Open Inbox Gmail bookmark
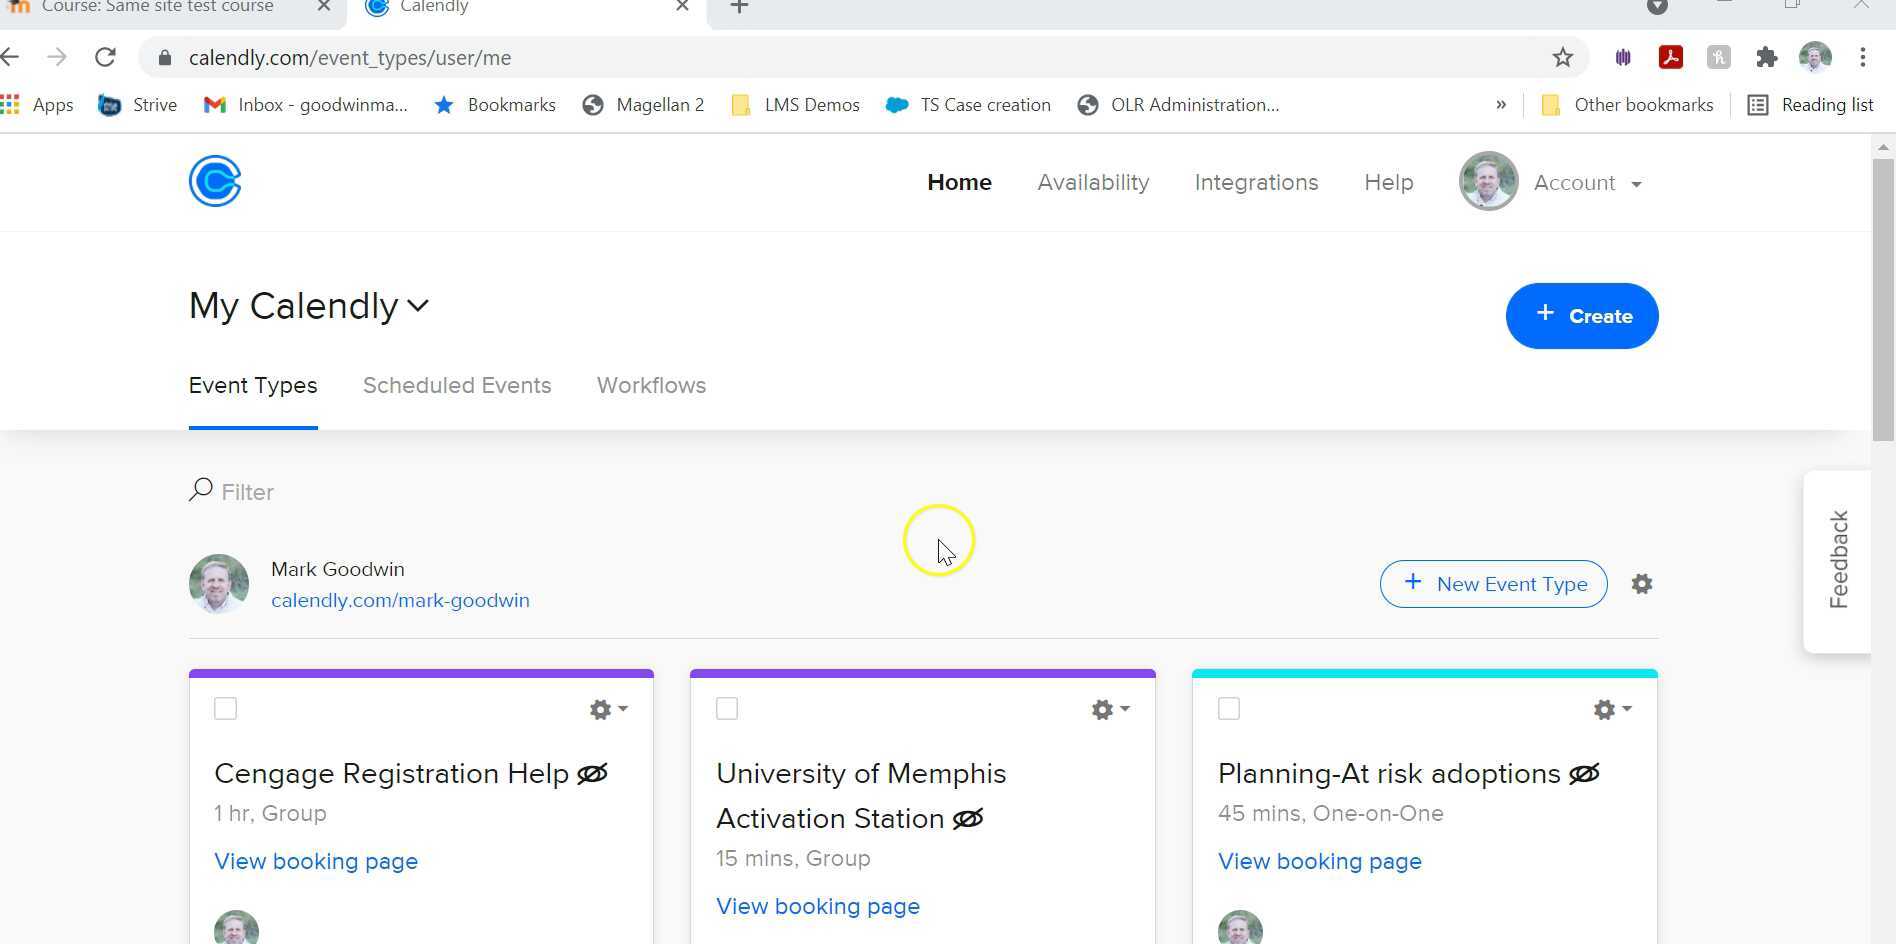The height and width of the screenshot is (944, 1896). (306, 105)
